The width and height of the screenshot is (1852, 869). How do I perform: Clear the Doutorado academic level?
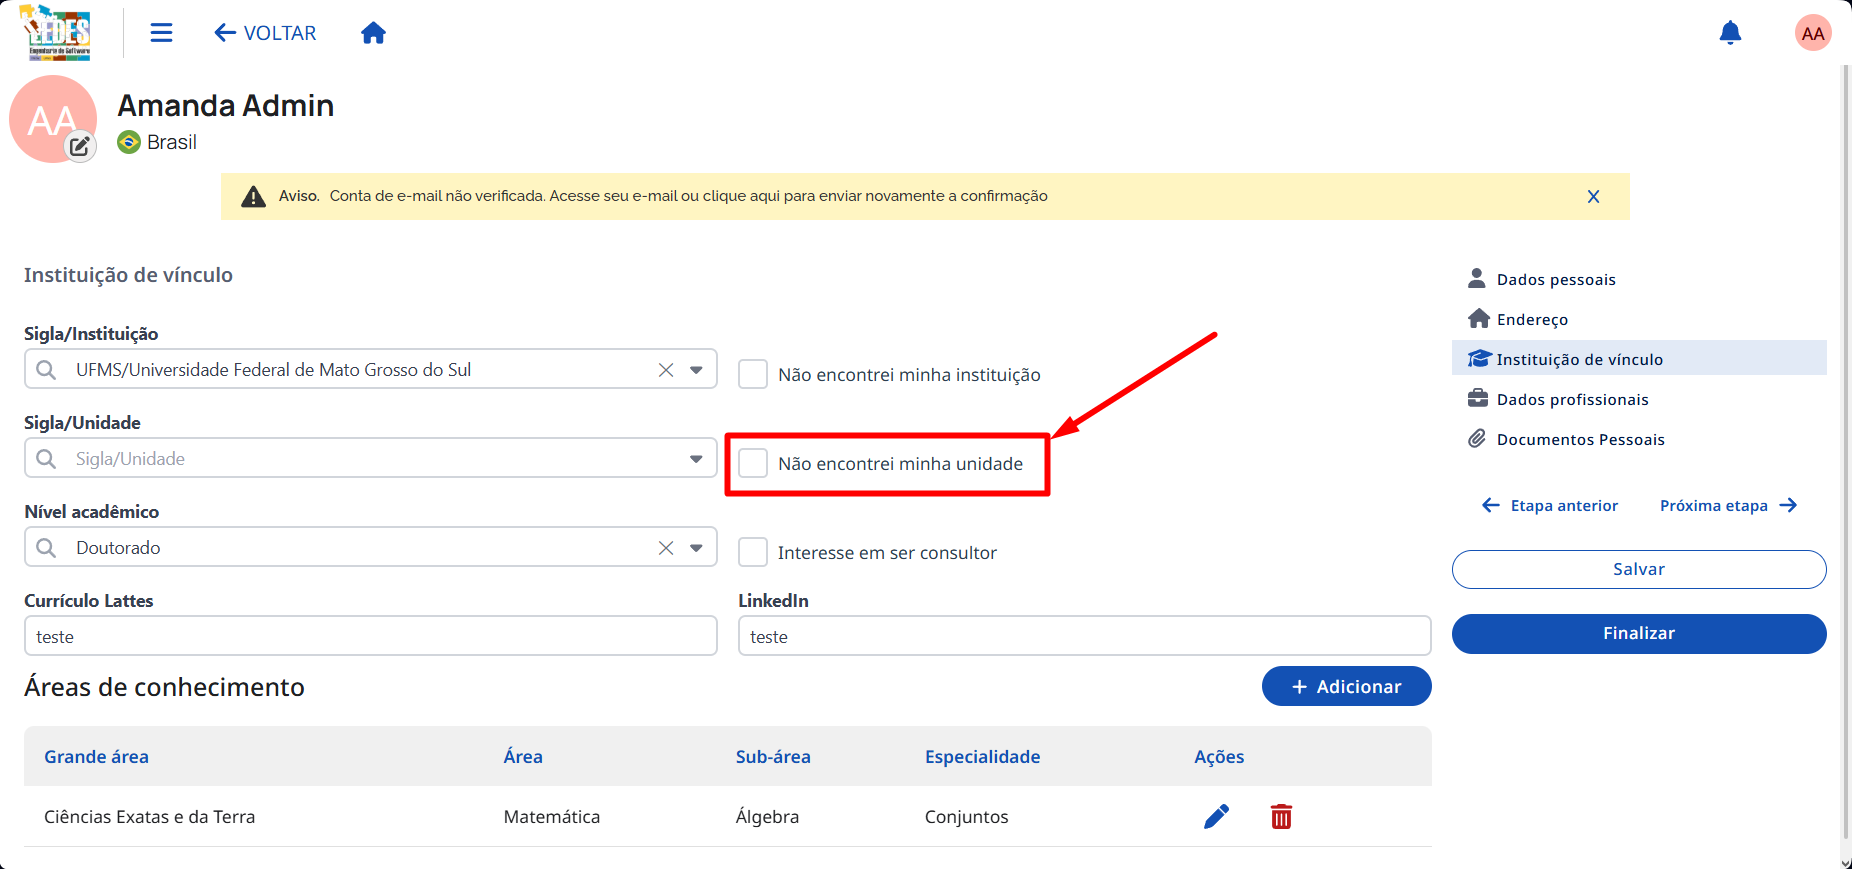click(x=666, y=548)
